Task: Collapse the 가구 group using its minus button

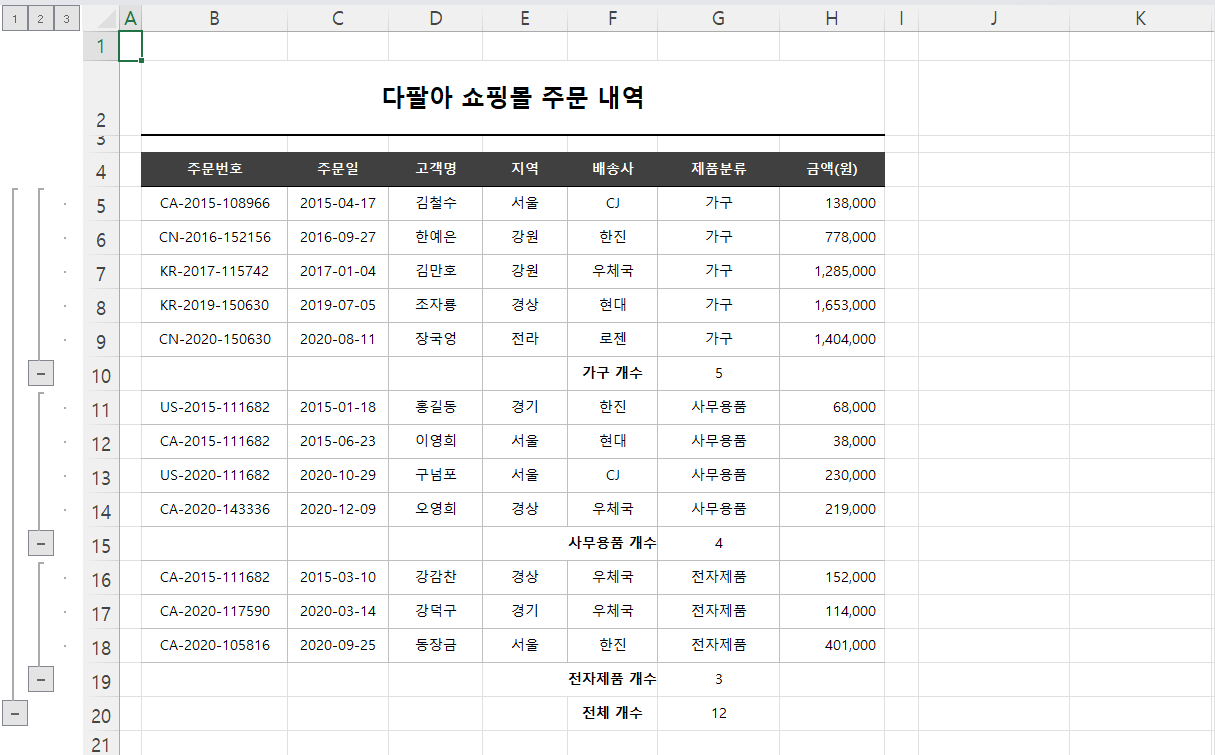Action: coord(41,372)
